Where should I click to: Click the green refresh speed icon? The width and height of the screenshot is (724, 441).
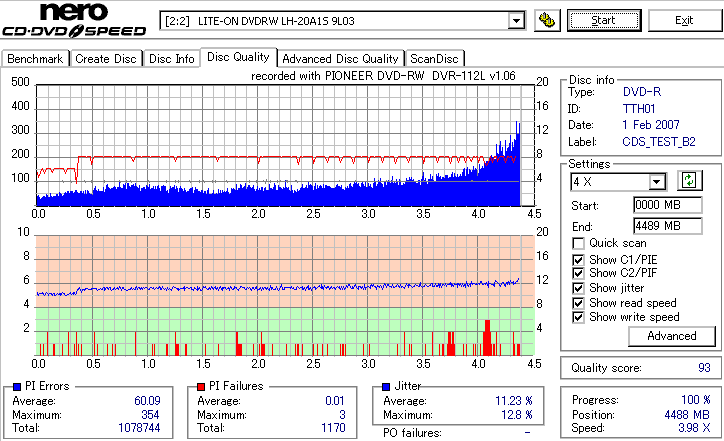pos(689,181)
